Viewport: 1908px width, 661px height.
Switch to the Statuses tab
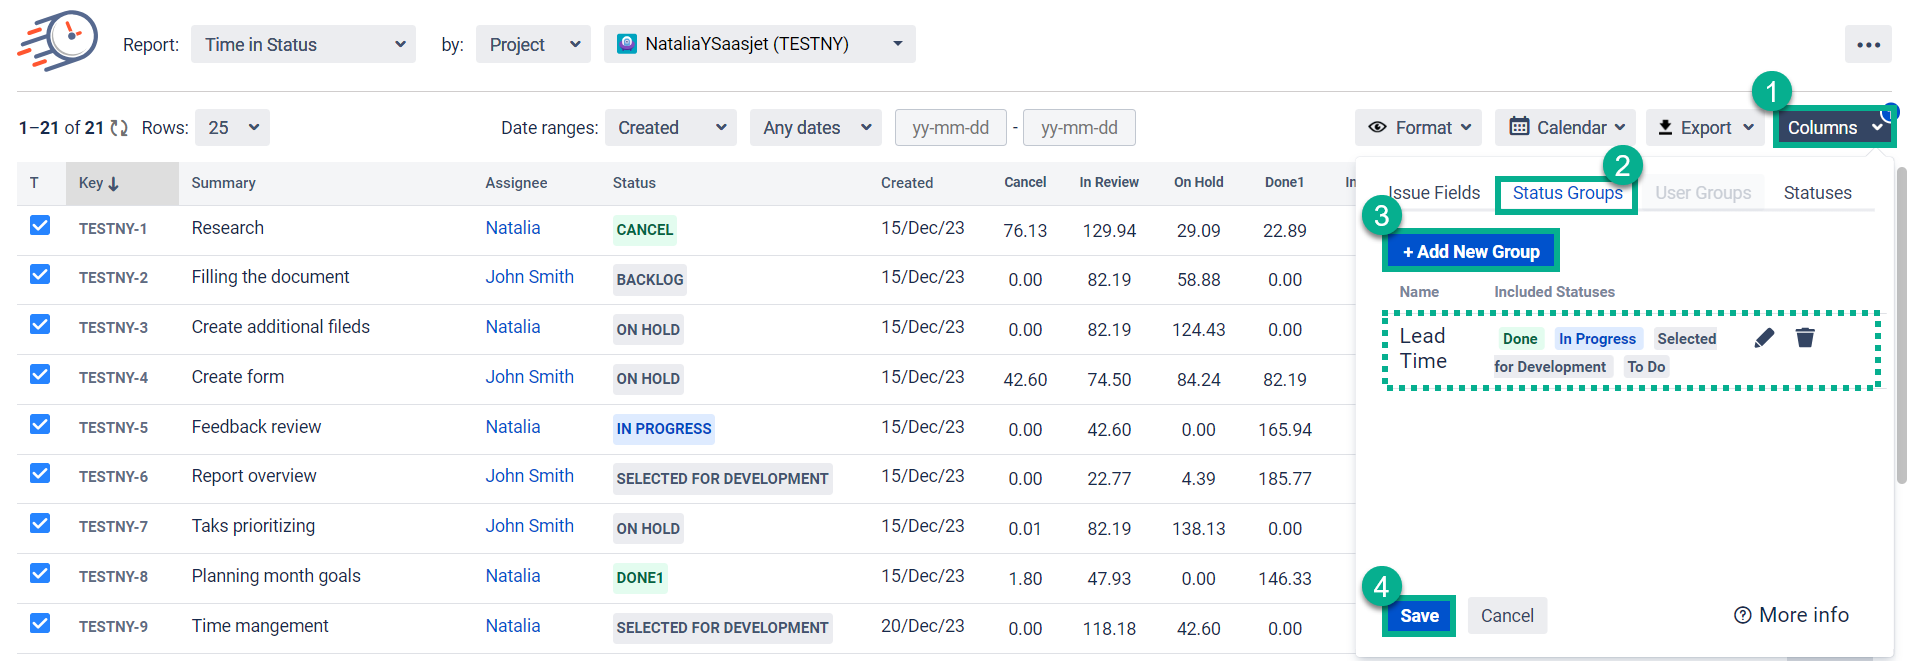(1817, 193)
